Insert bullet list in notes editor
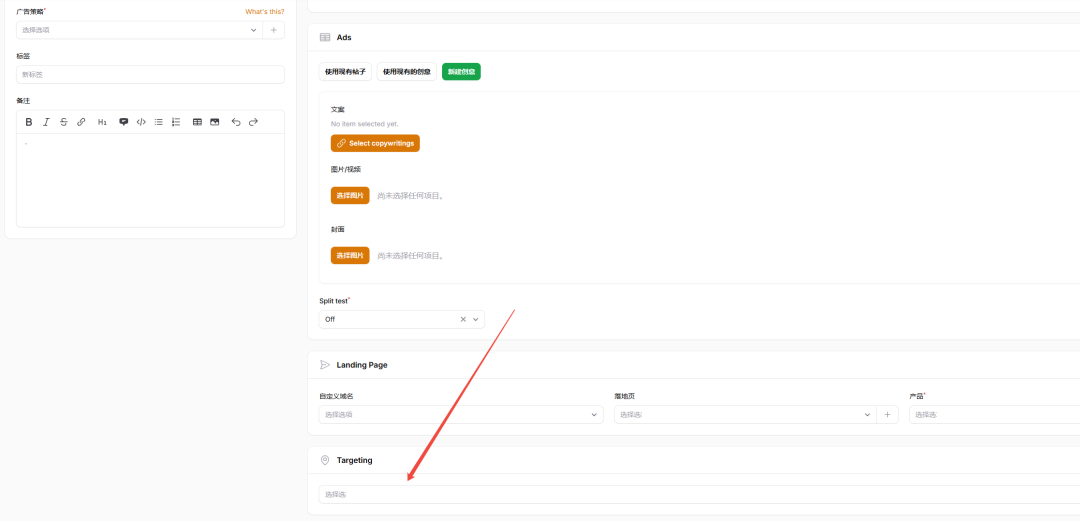This screenshot has height=521, width=1080. [159, 122]
